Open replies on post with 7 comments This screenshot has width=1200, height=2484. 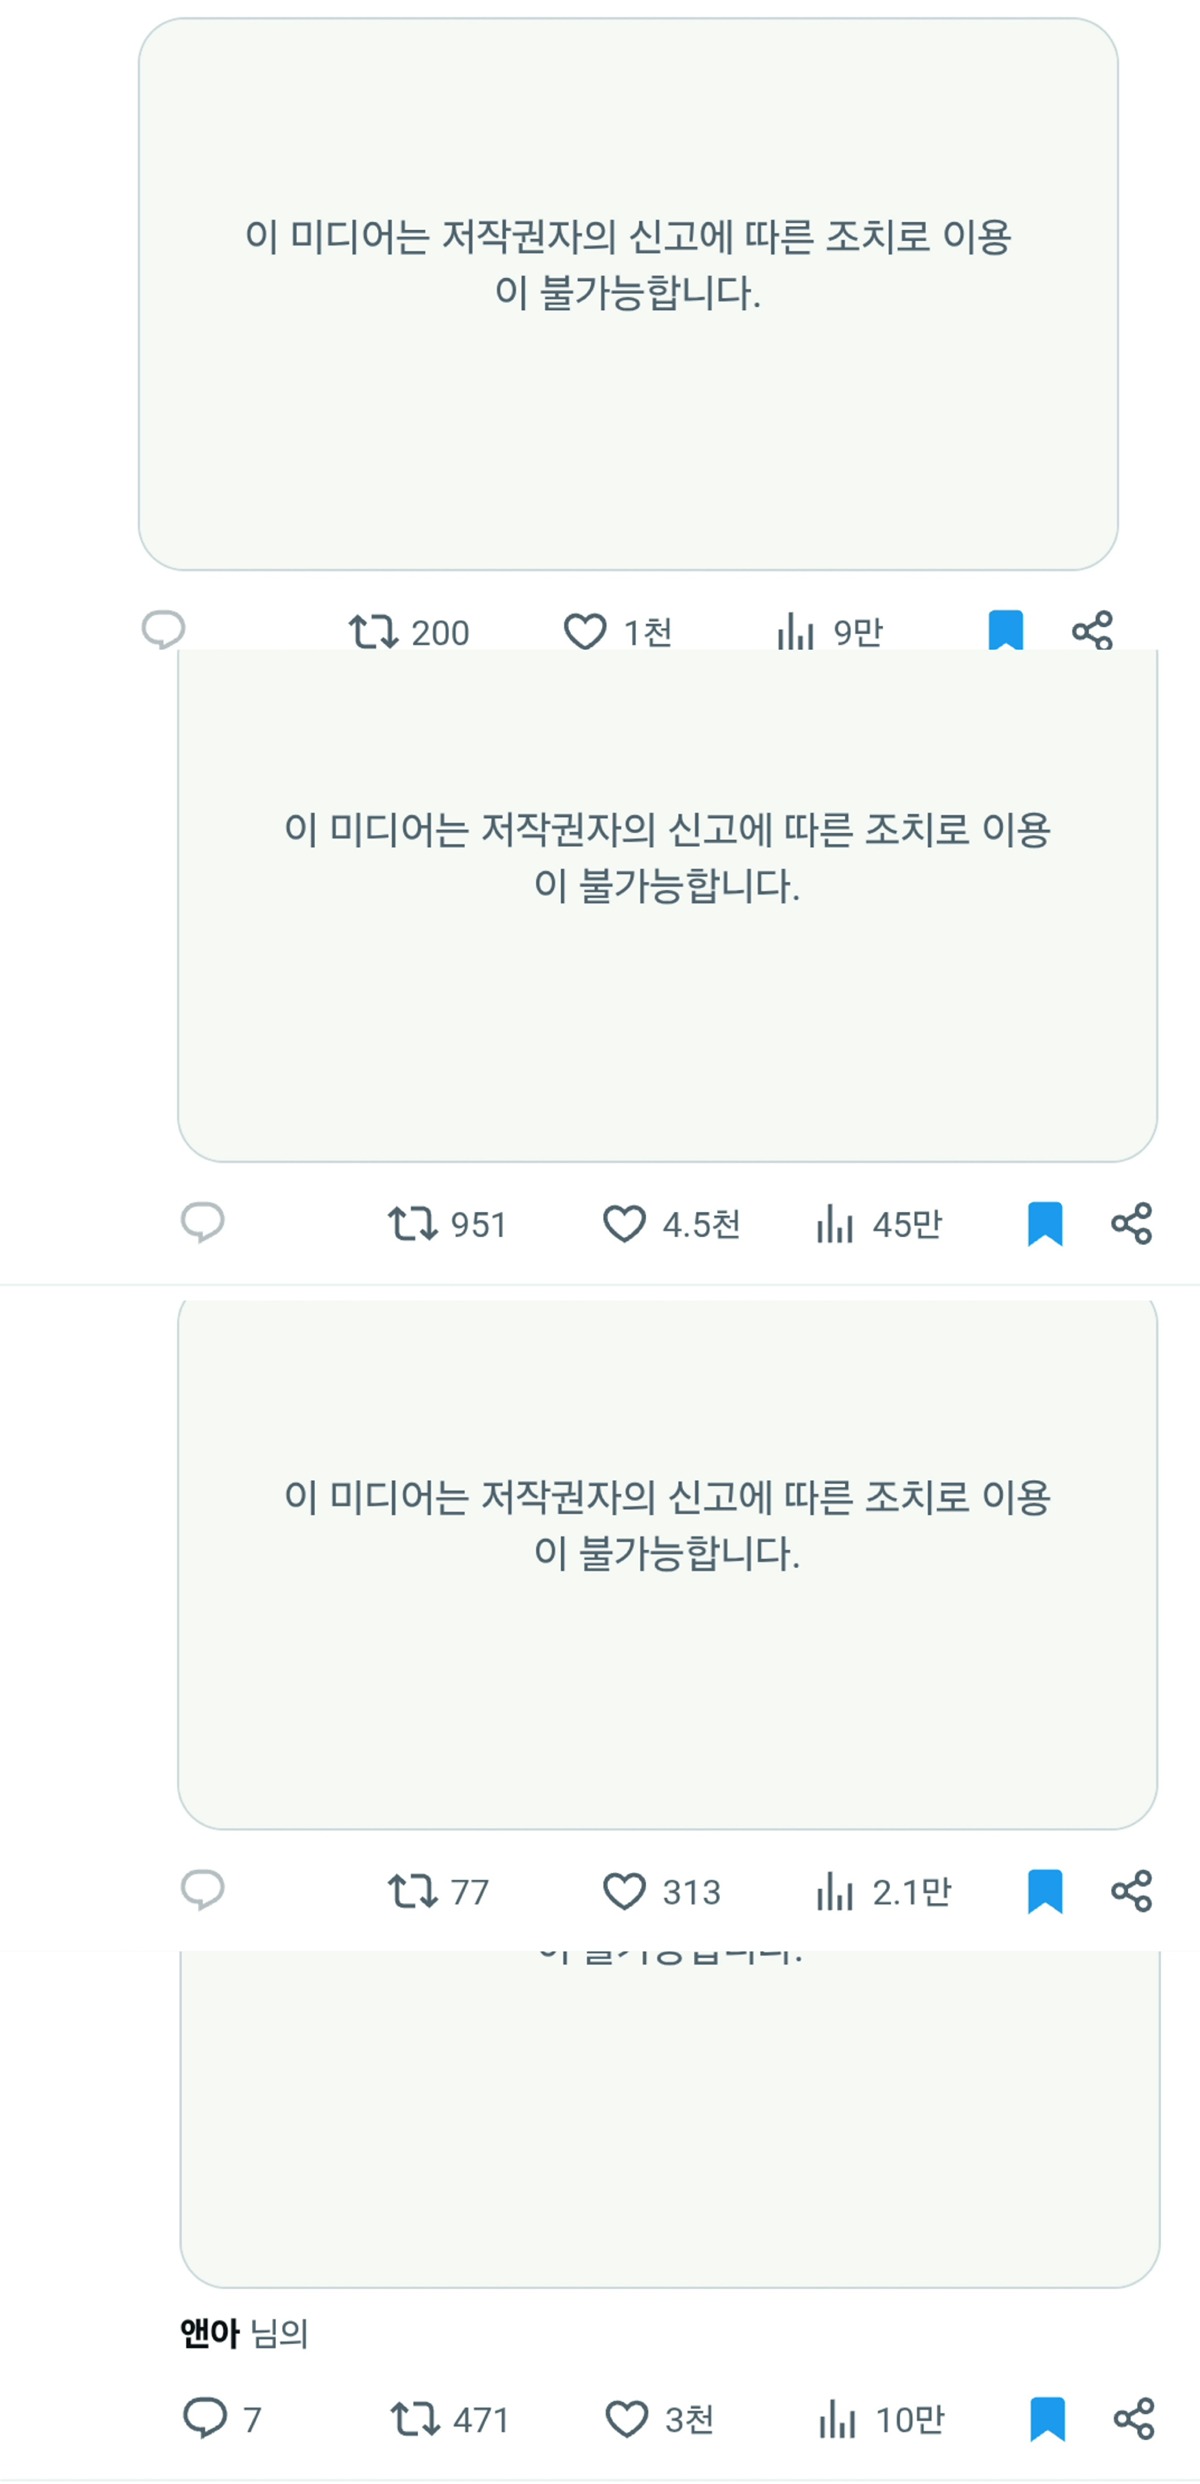(205, 2418)
